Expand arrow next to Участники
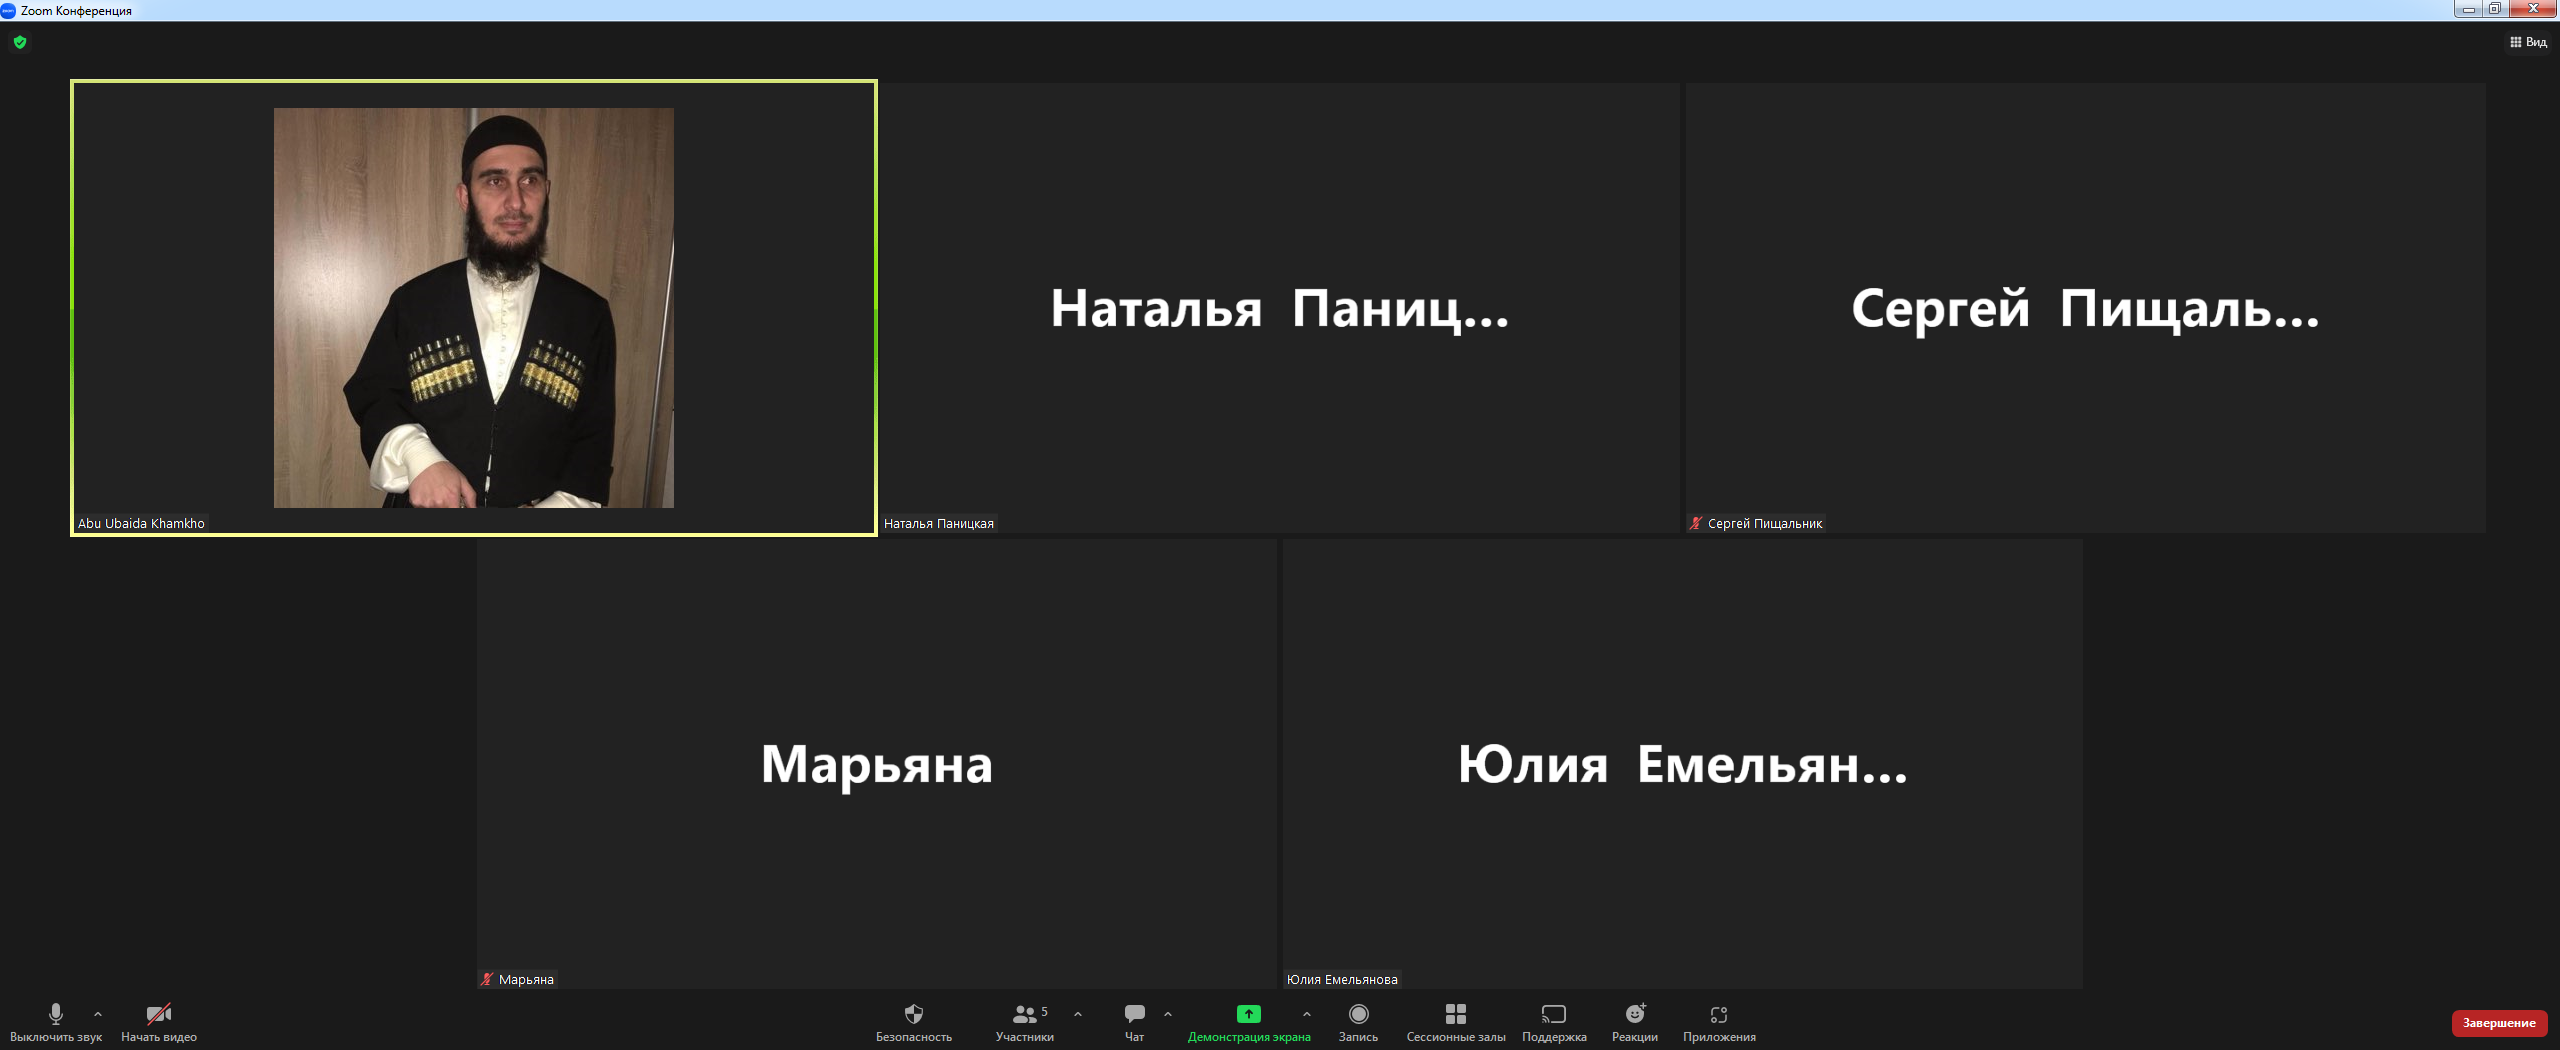Viewport: 2560px width, 1050px height. [x=1078, y=1014]
